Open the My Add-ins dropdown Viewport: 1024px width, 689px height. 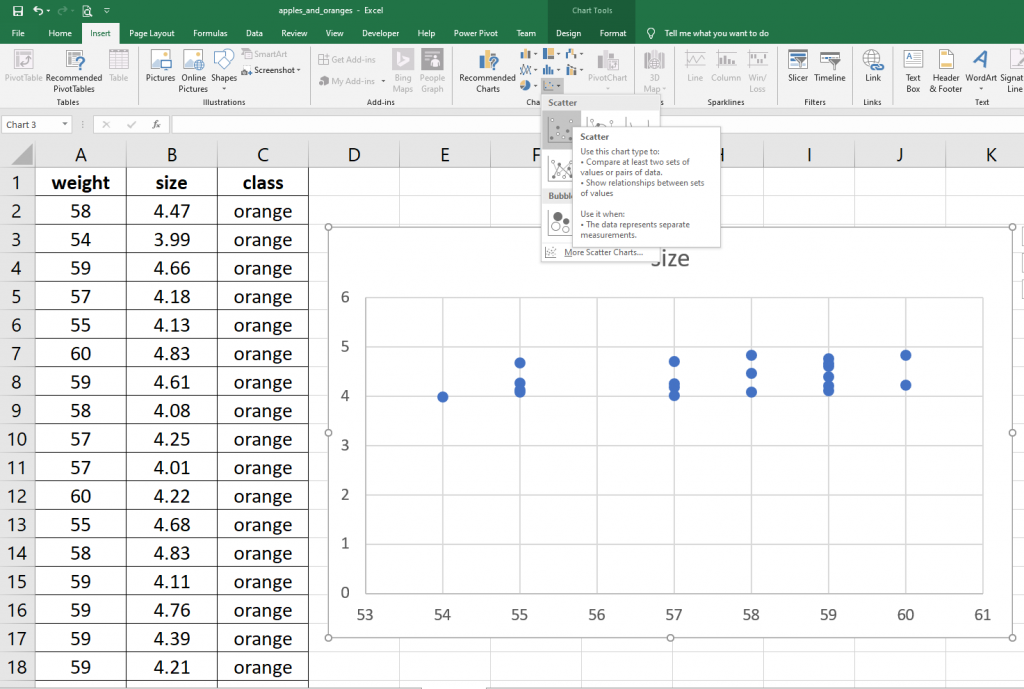coord(383,83)
